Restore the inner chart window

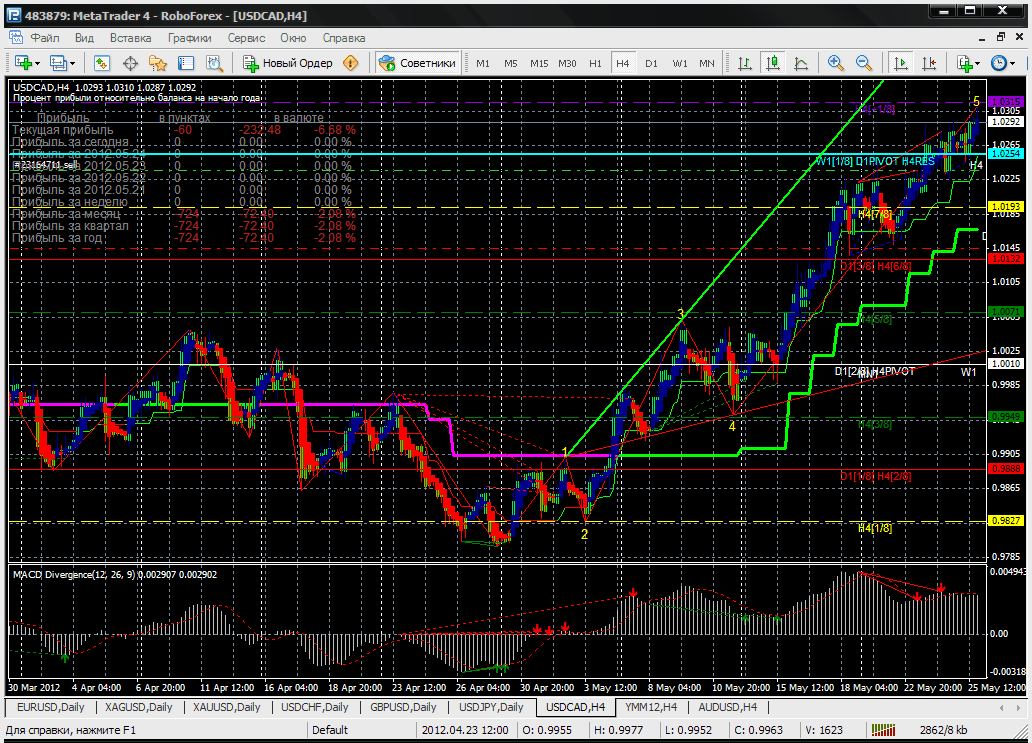click(x=1001, y=37)
